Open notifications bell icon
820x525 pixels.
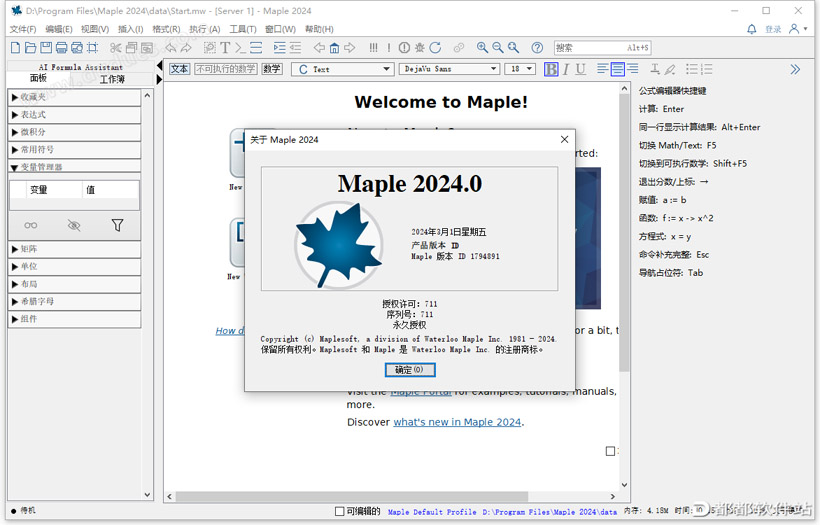point(751,29)
